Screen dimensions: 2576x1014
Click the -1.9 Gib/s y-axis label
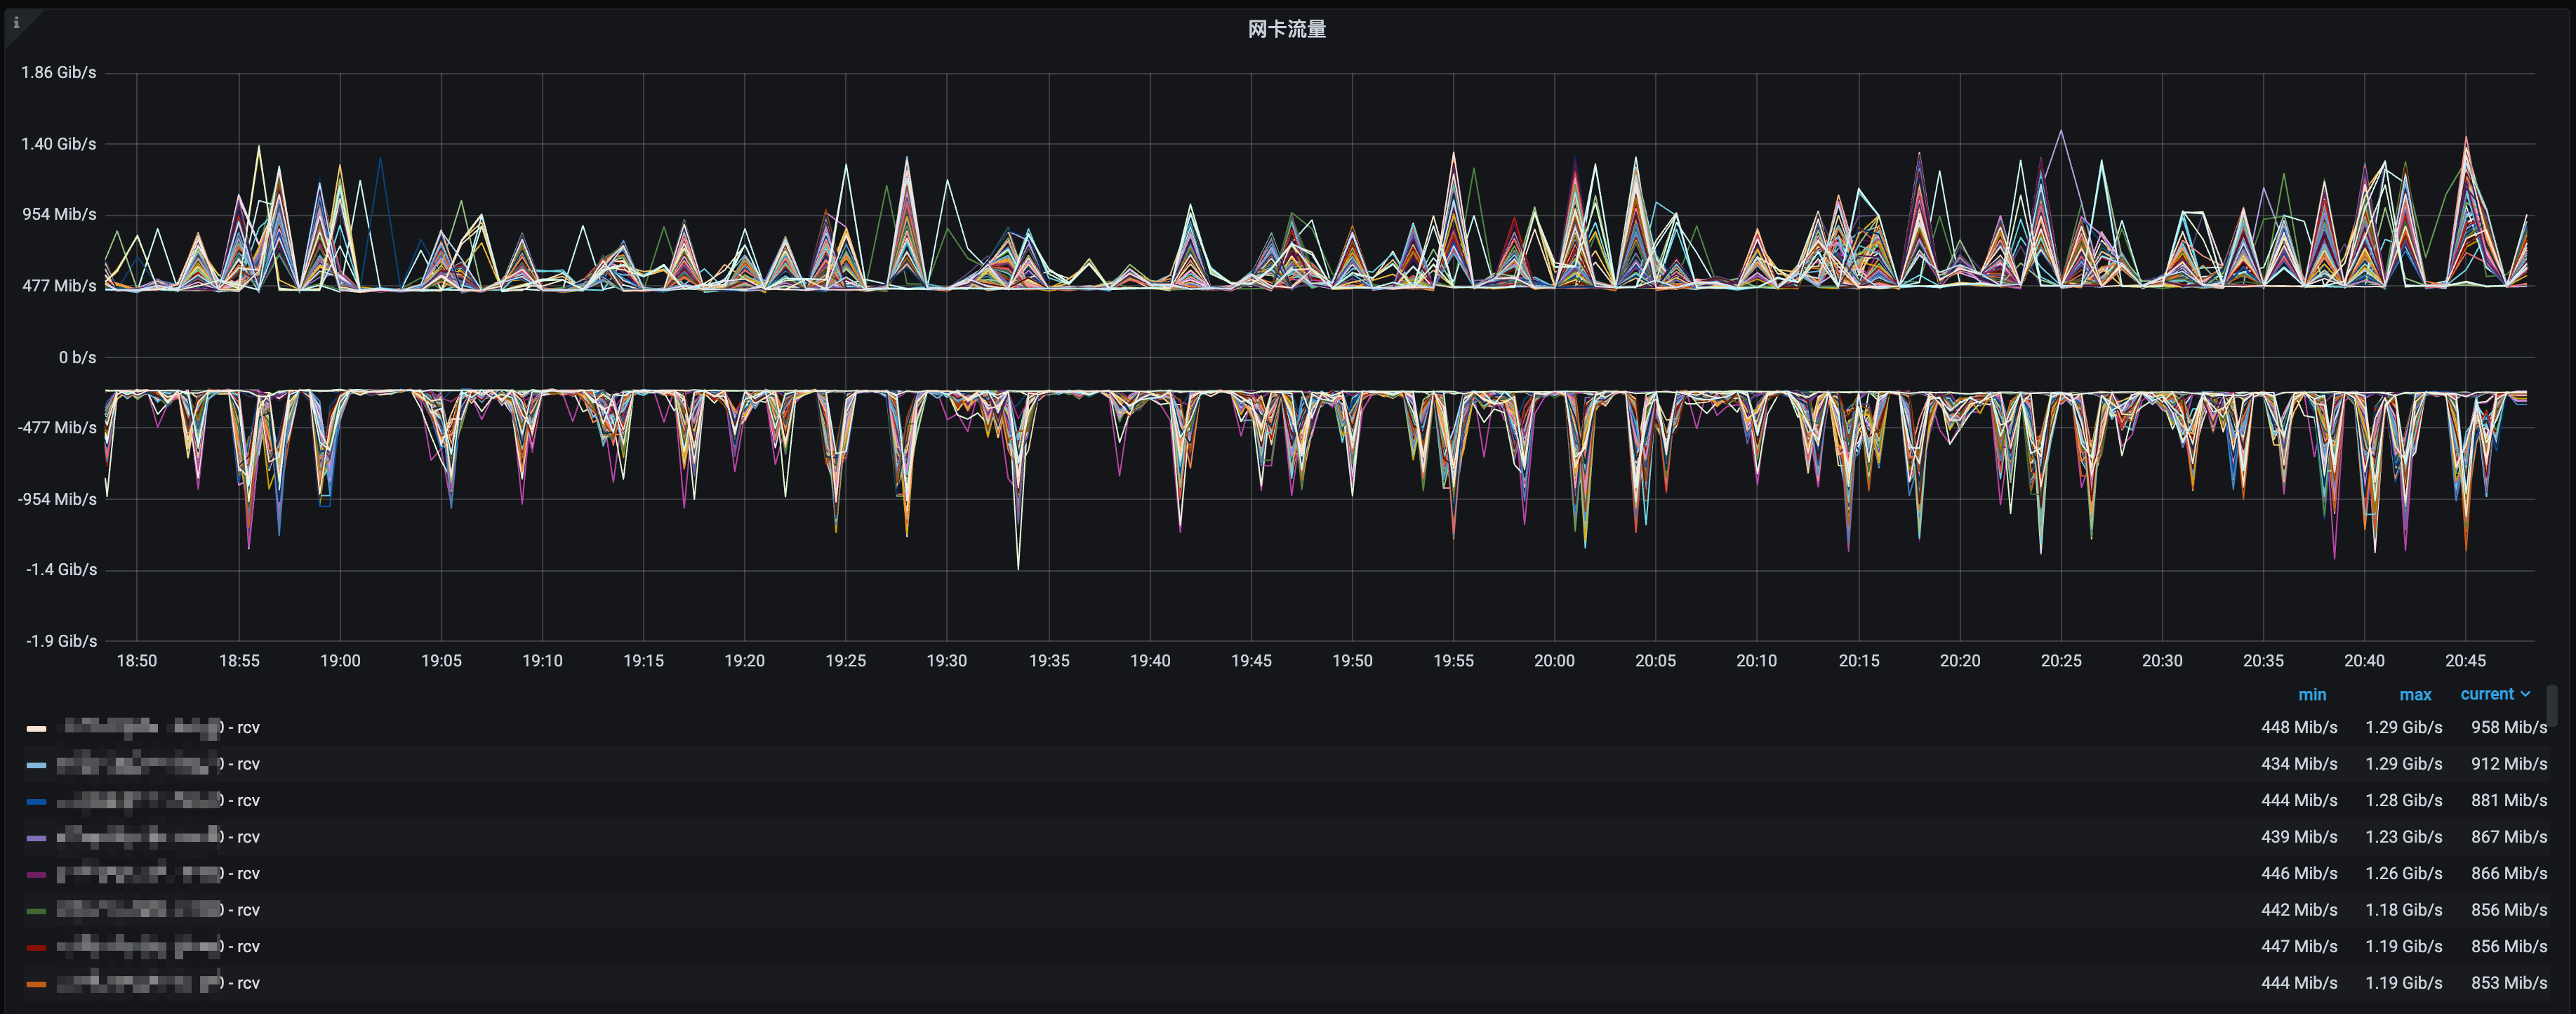[x=61, y=641]
